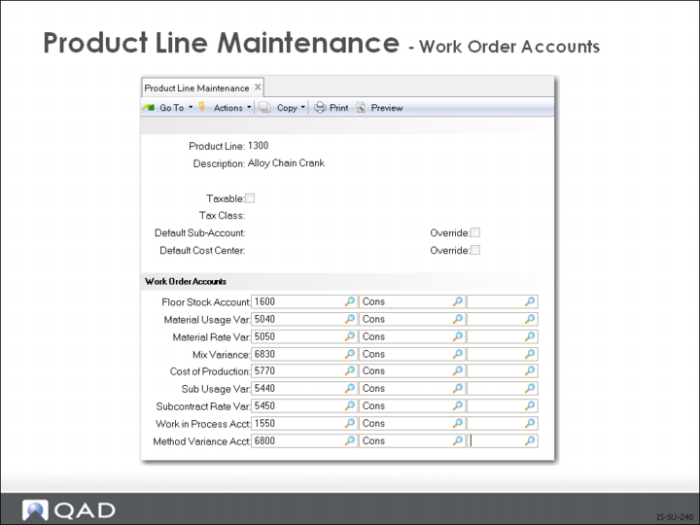Click the description Alloy Chain Crank
Screen dimensions: 700x525
pyautogui.click(x=286, y=163)
